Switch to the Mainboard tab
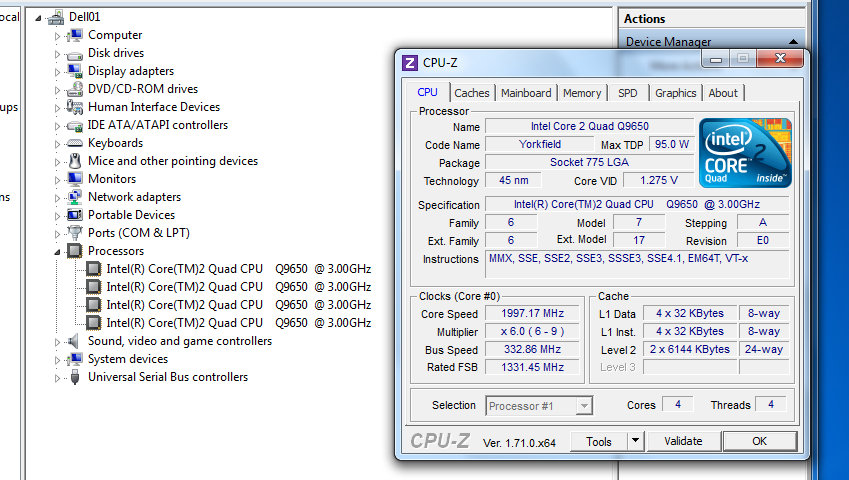Screen dimensions: 849x480 tap(526, 93)
